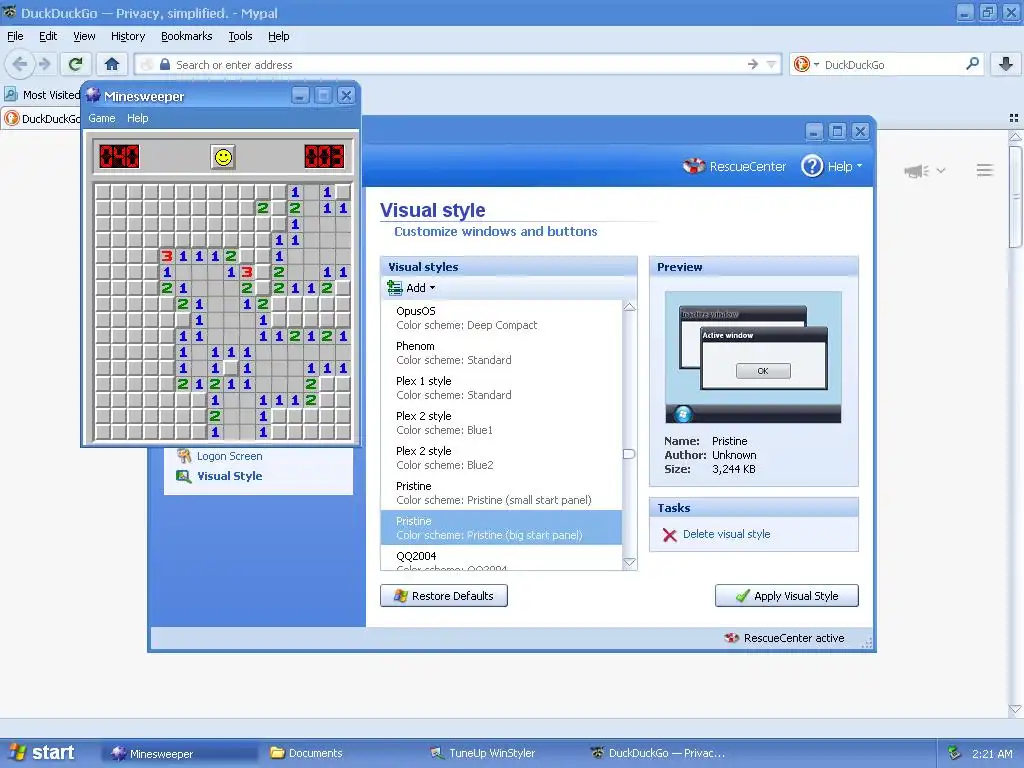
Task: Click the tab grid icon at right
Action: [1014, 118]
